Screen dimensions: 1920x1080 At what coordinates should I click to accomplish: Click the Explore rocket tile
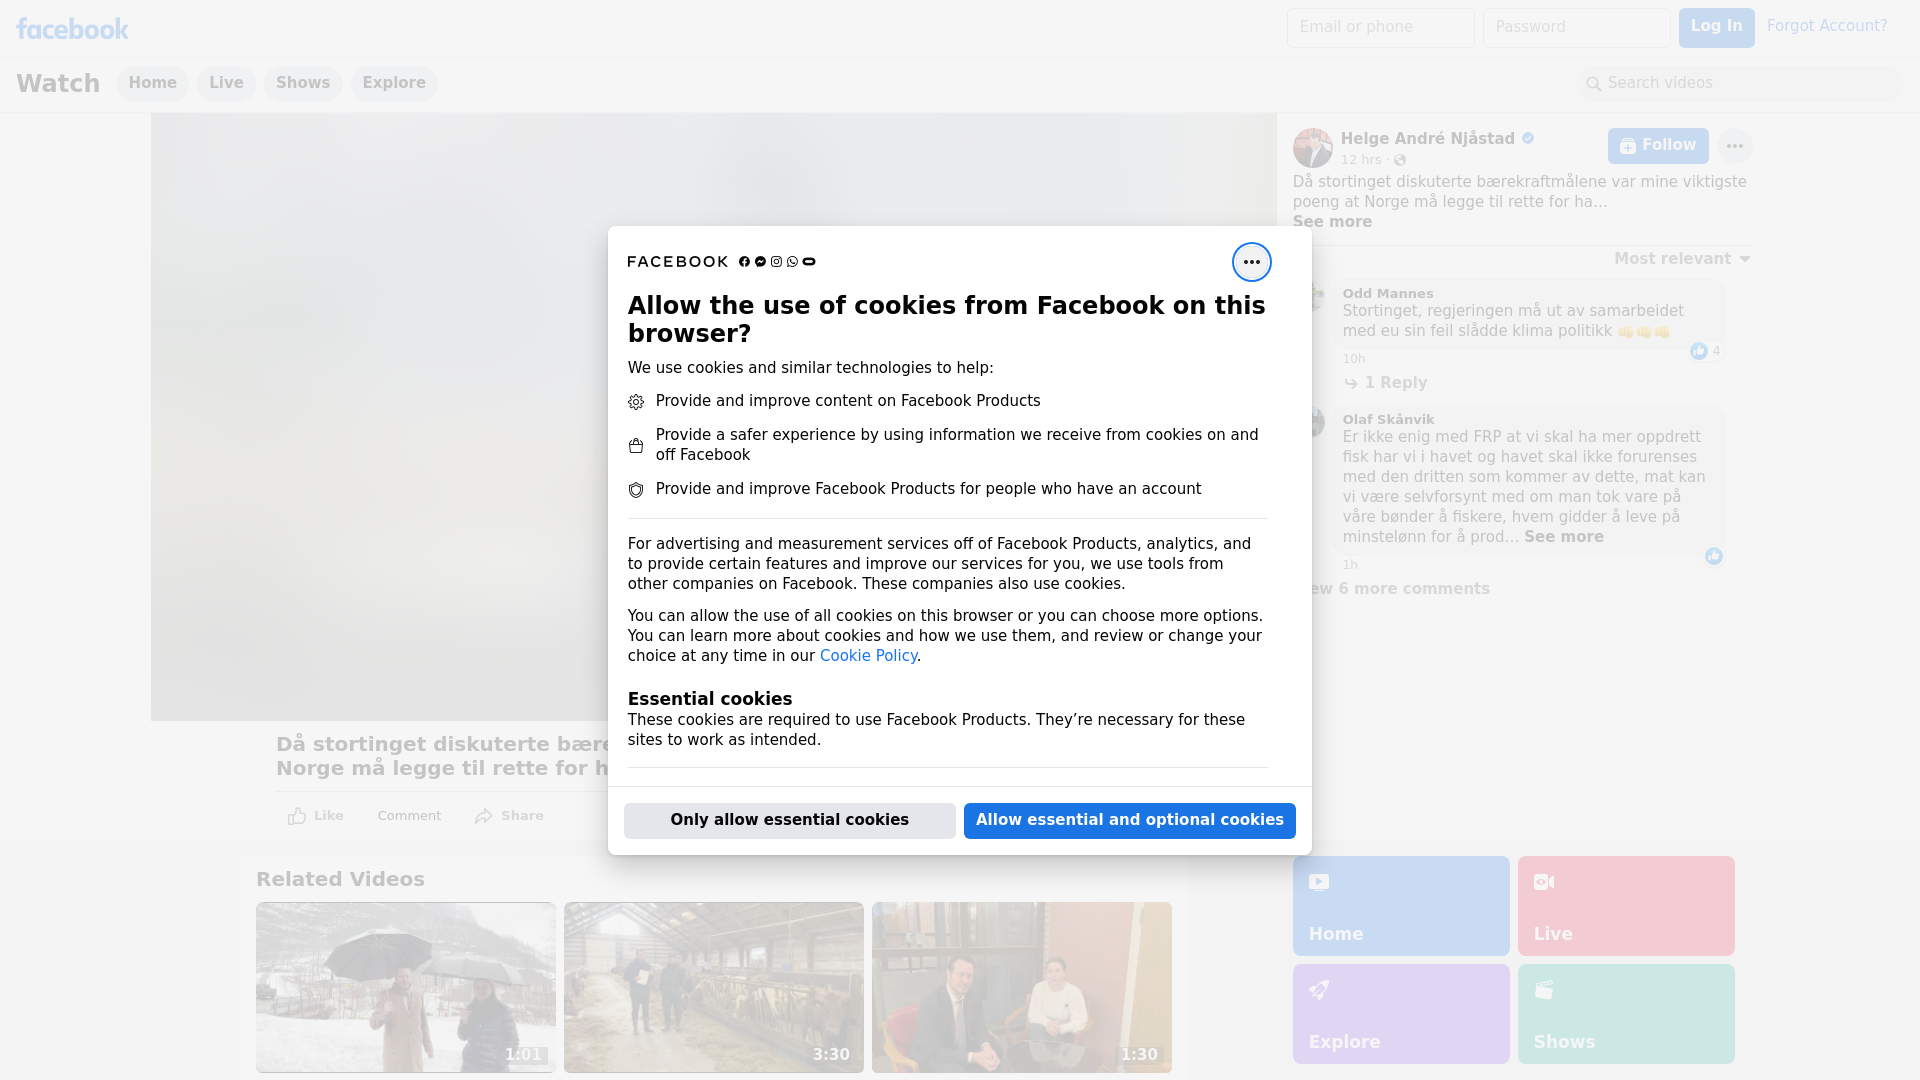[1400, 1013]
